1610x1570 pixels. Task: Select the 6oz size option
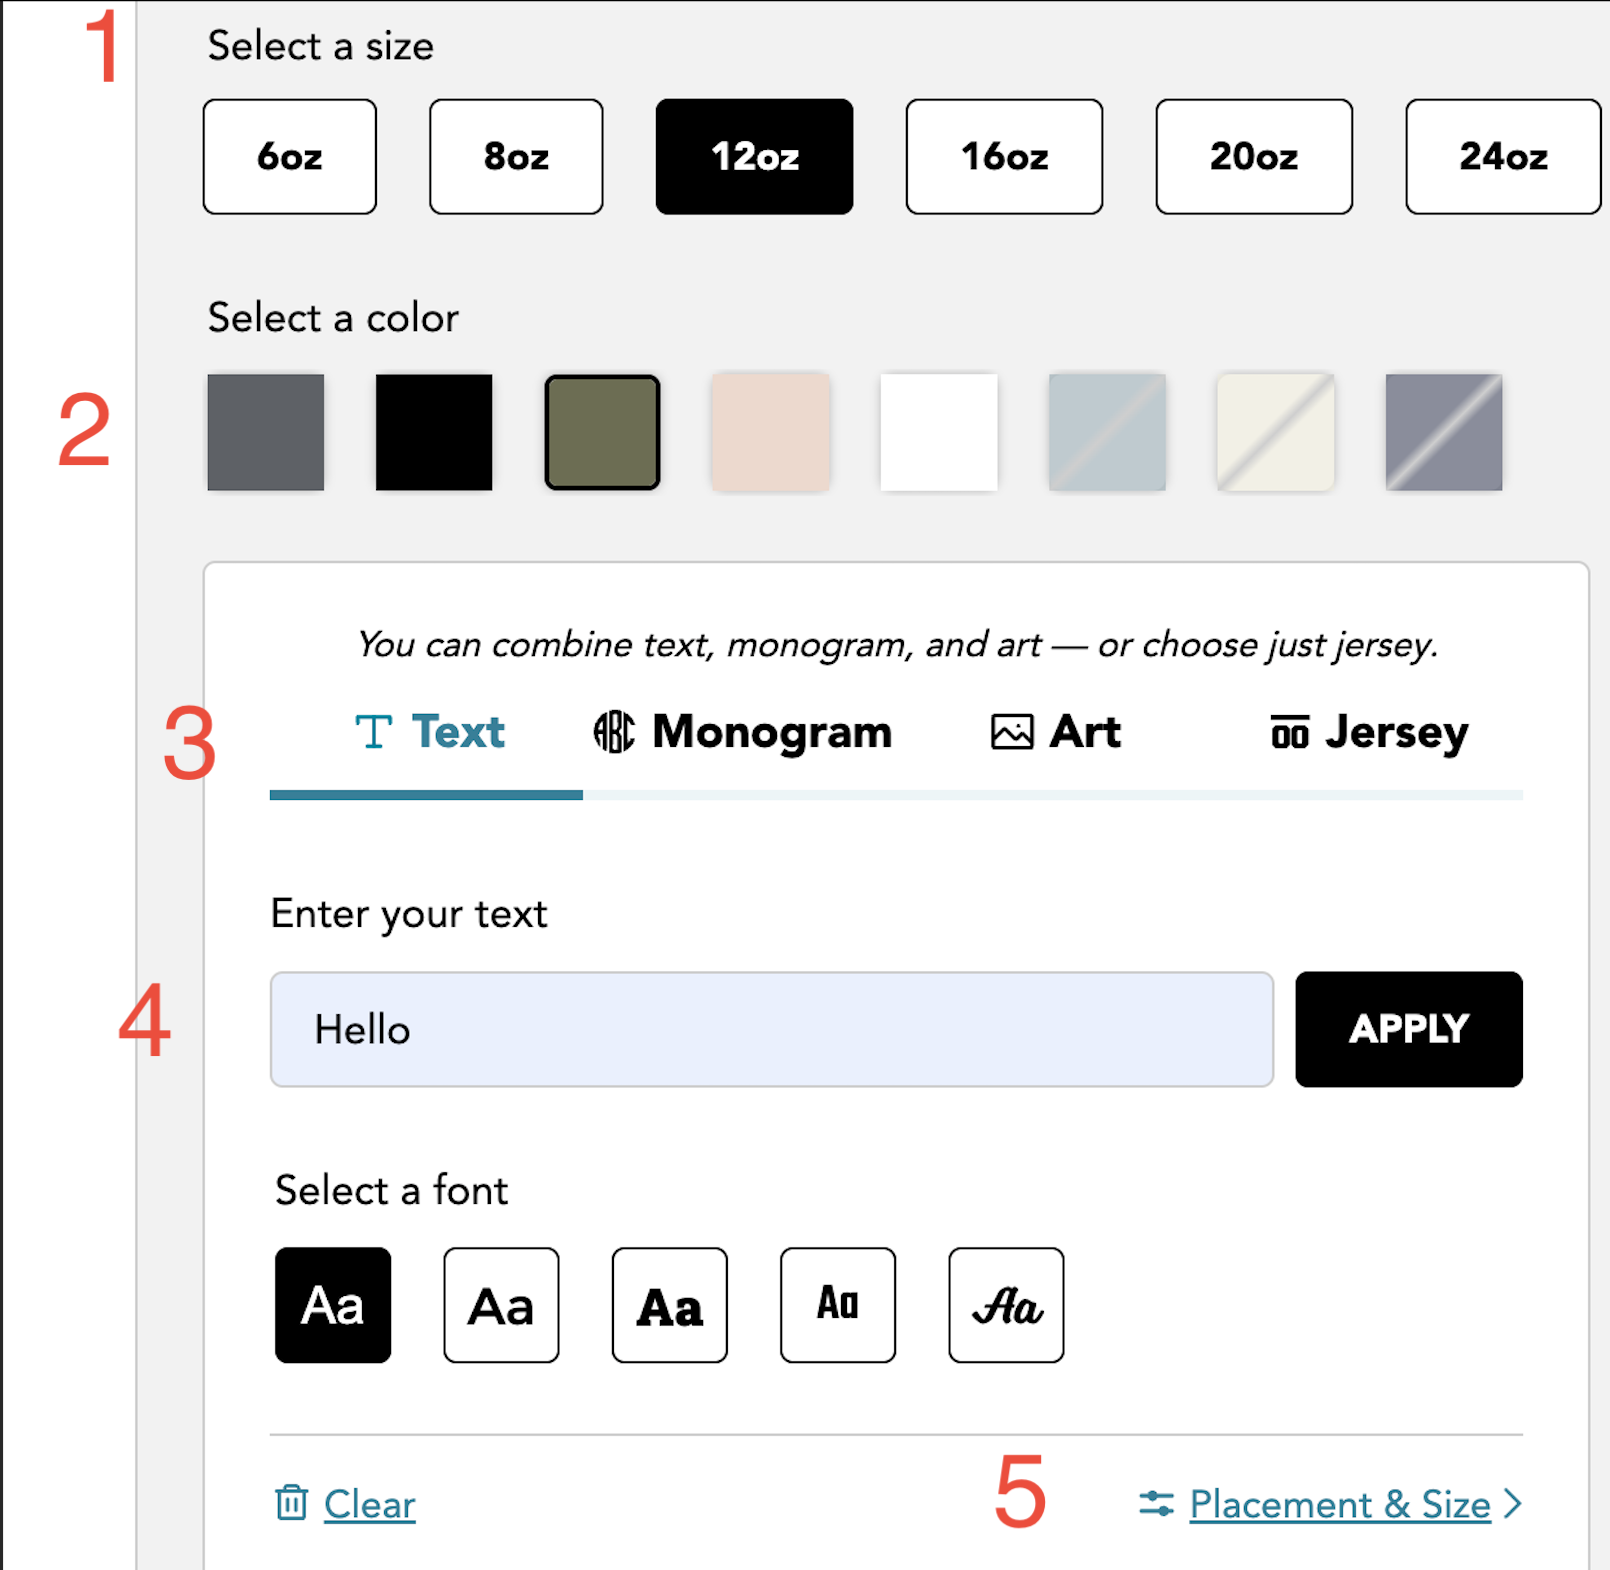(290, 157)
